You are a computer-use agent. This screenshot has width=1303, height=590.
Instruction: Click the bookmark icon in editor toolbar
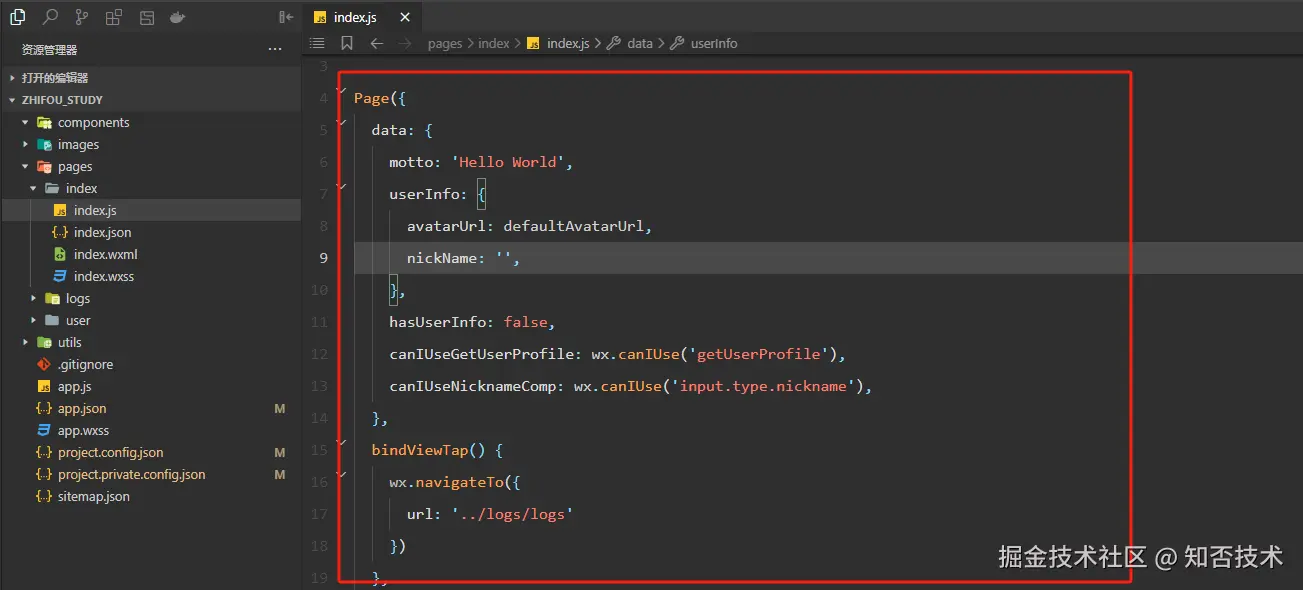click(347, 43)
